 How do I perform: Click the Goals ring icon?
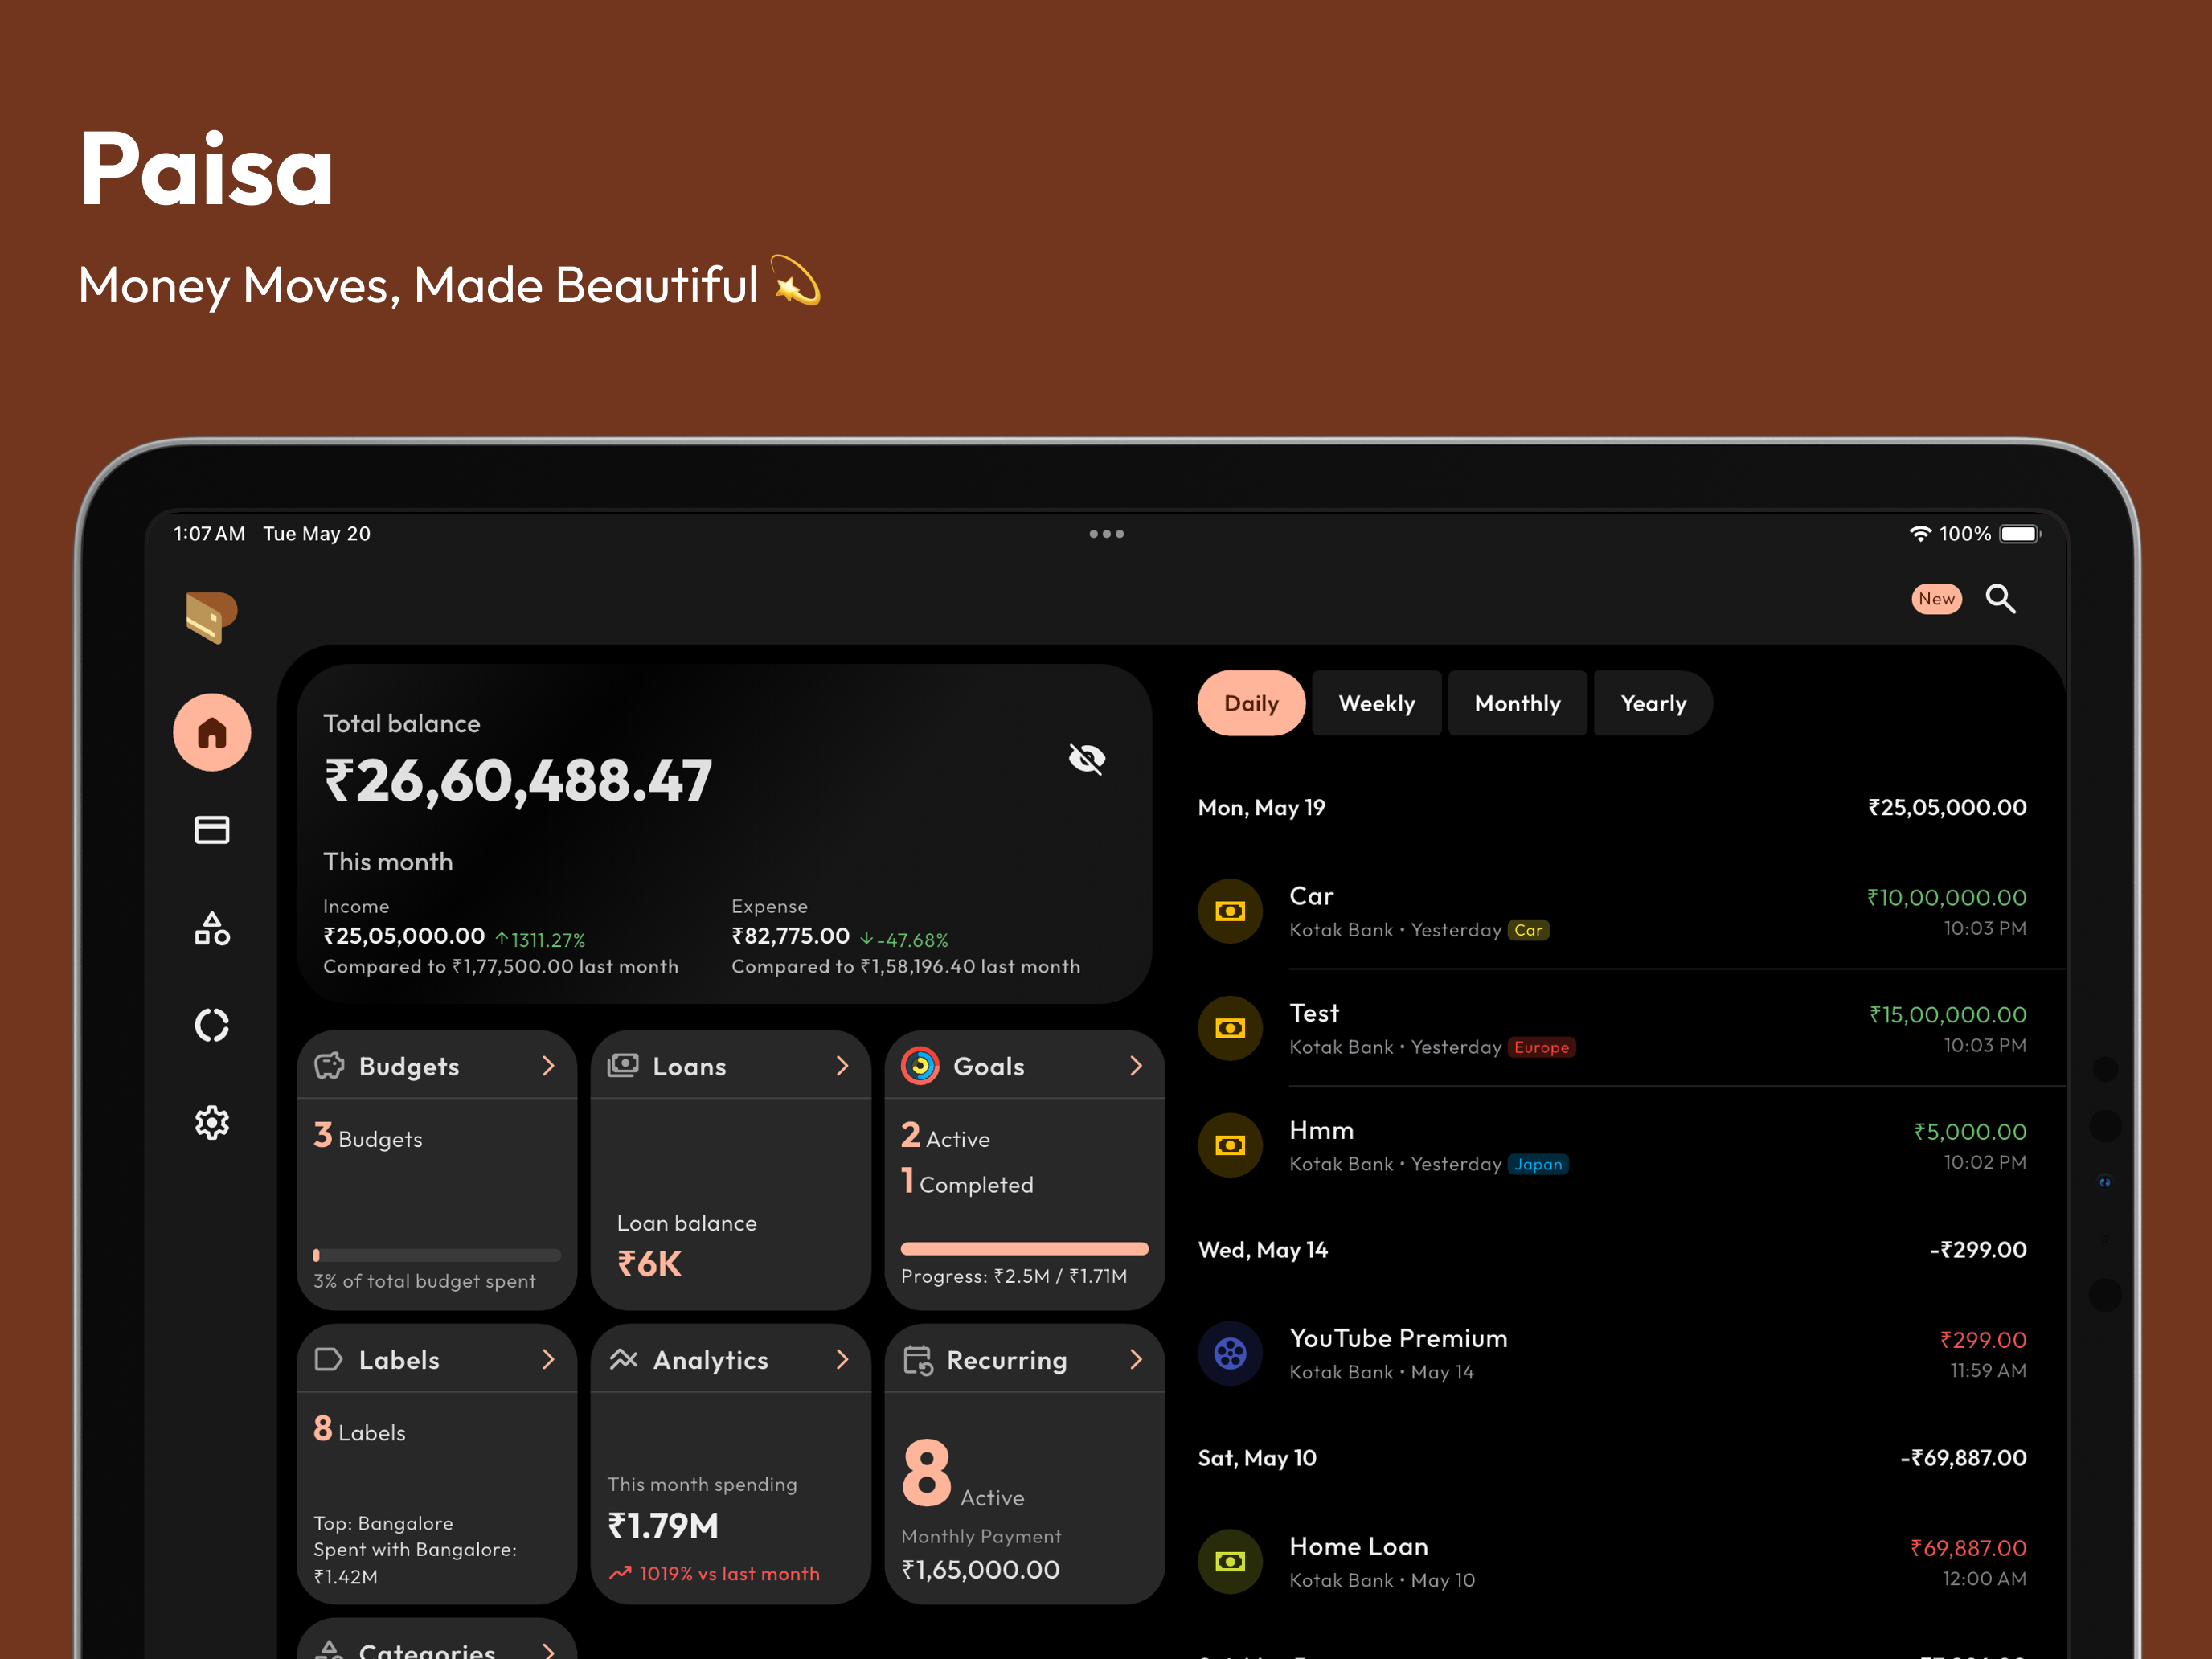[x=920, y=1066]
